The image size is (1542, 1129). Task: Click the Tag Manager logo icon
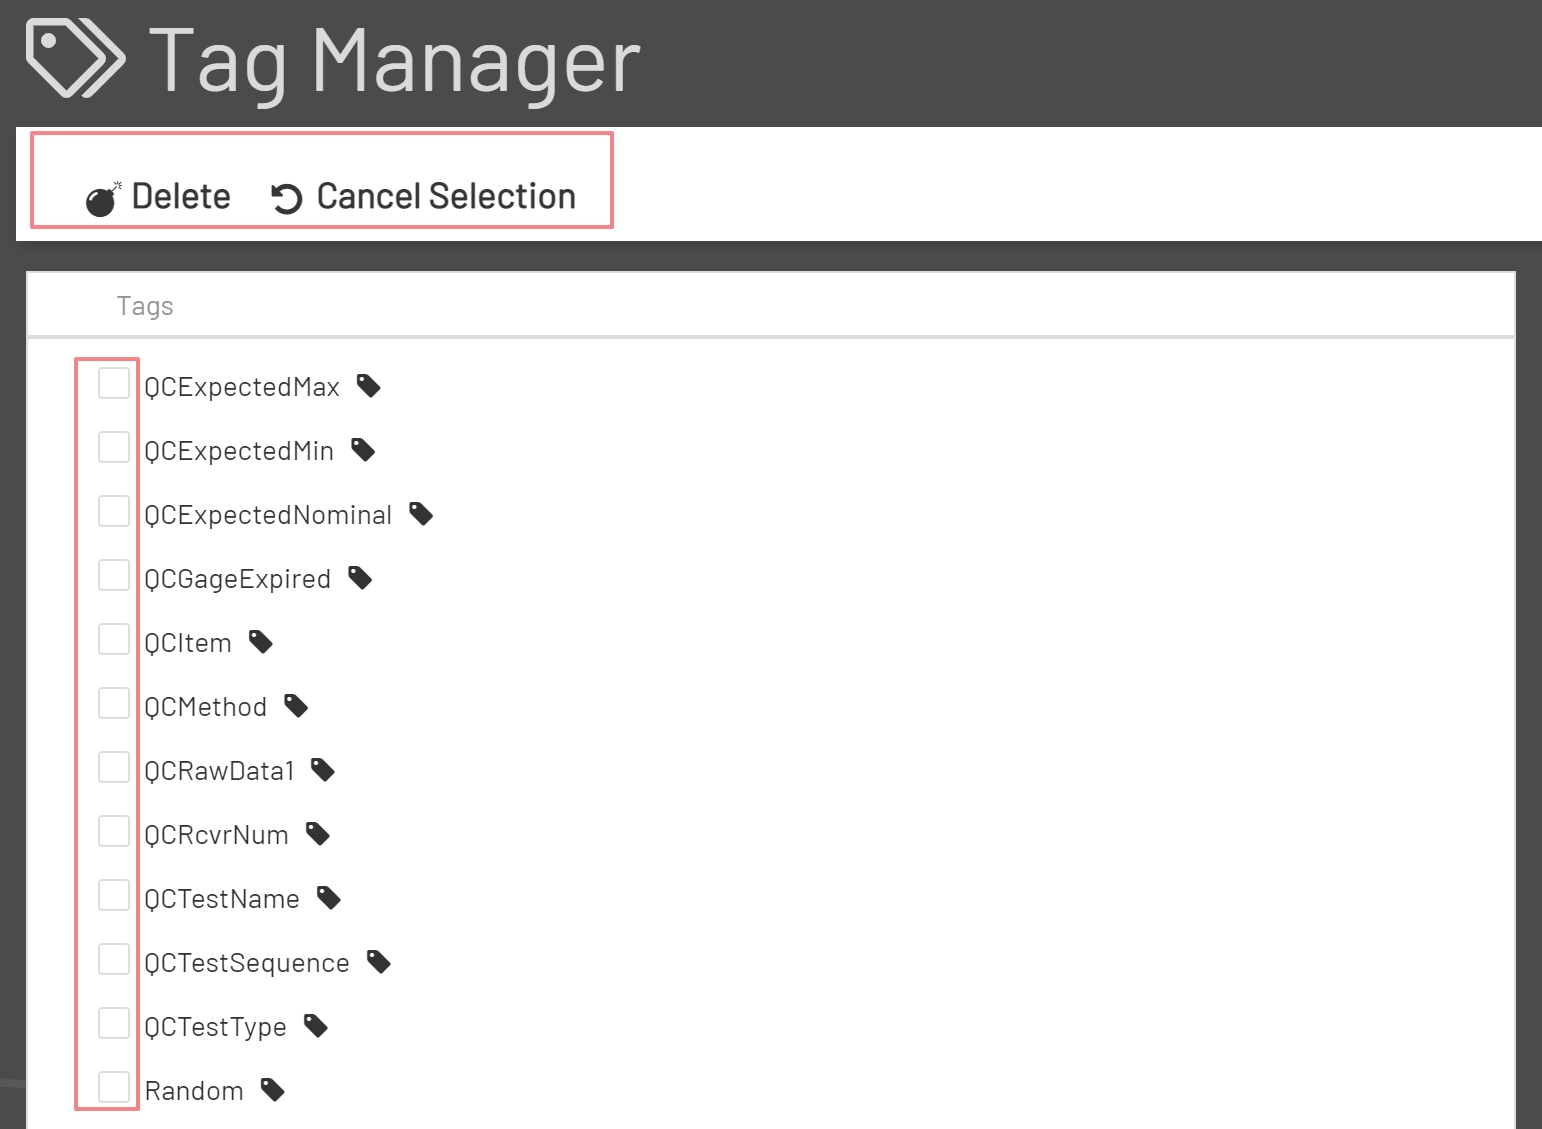click(75, 59)
